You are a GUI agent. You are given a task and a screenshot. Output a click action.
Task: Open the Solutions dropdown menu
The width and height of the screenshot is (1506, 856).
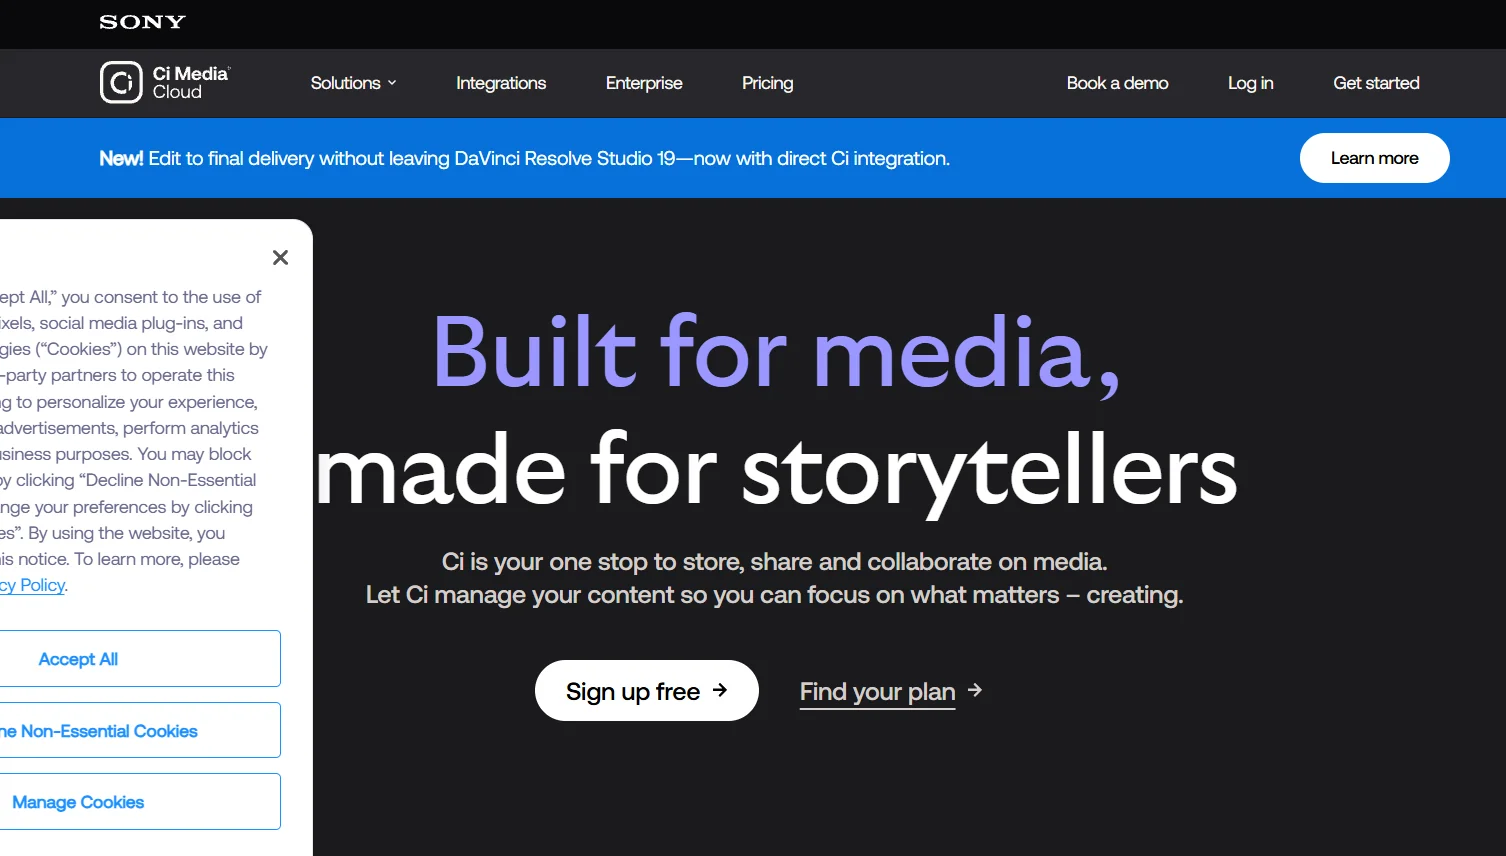tap(345, 83)
